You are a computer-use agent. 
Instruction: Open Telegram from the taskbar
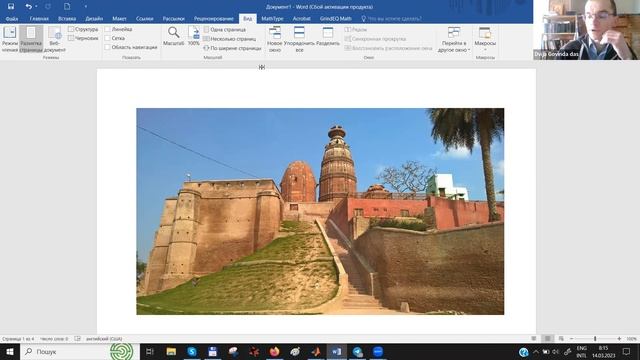click(x=358, y=351)
